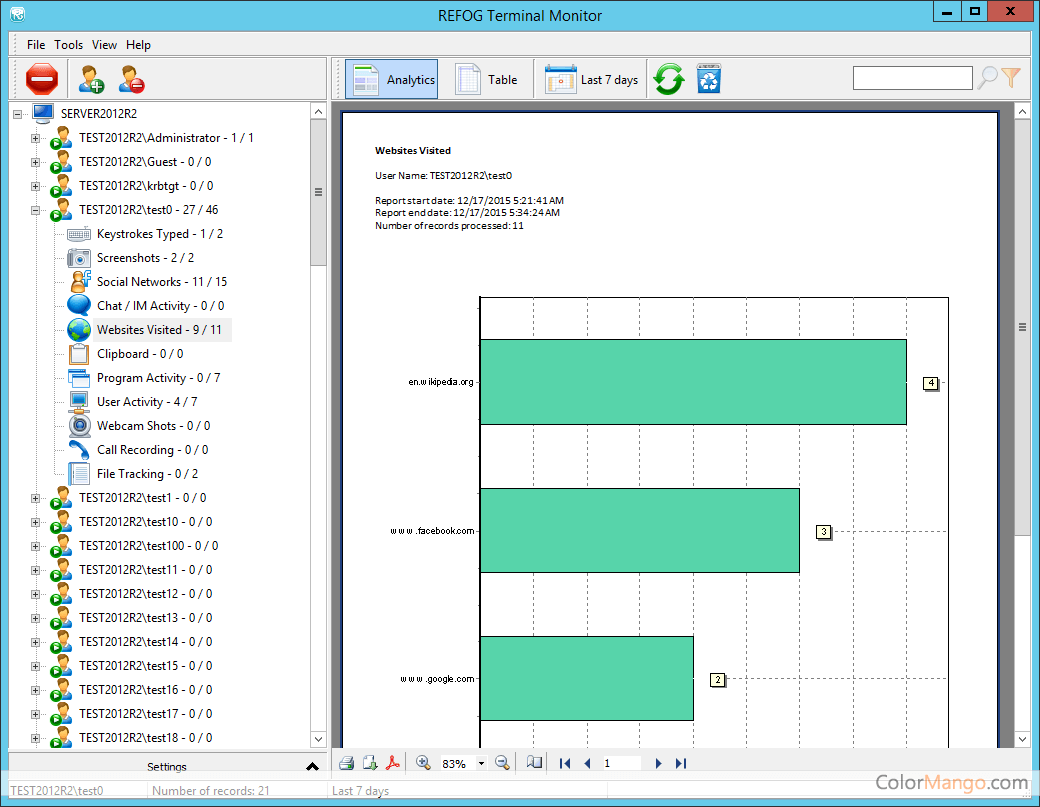This screenshot has height=807, width=1040.
Task: Switch to Table view
Action: point(487,79)
